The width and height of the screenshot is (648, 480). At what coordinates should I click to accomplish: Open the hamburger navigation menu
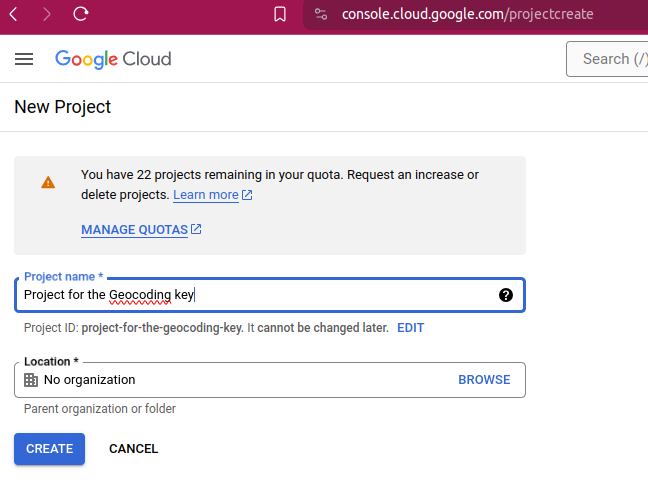tap(24, 59)
